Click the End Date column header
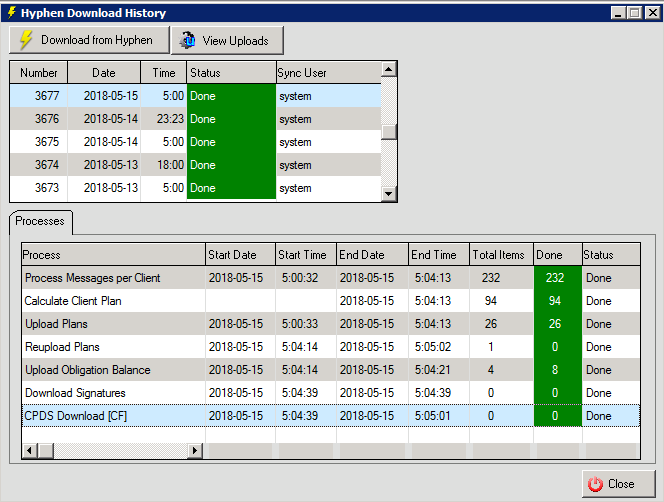 pyautogui.click(x=373, y=255)
